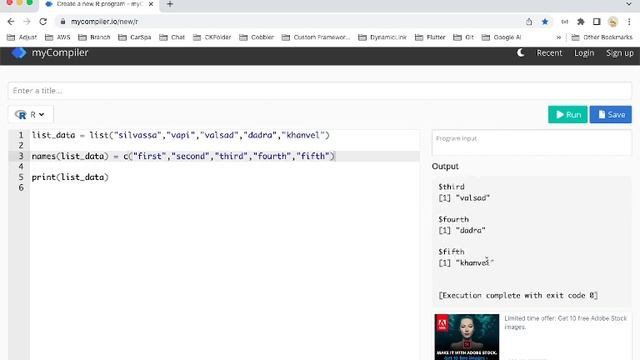This screenshot has height=360, width=640.
Task: Focus the Enter a title field
Action: pyautogui.click(x=320, y=91)
